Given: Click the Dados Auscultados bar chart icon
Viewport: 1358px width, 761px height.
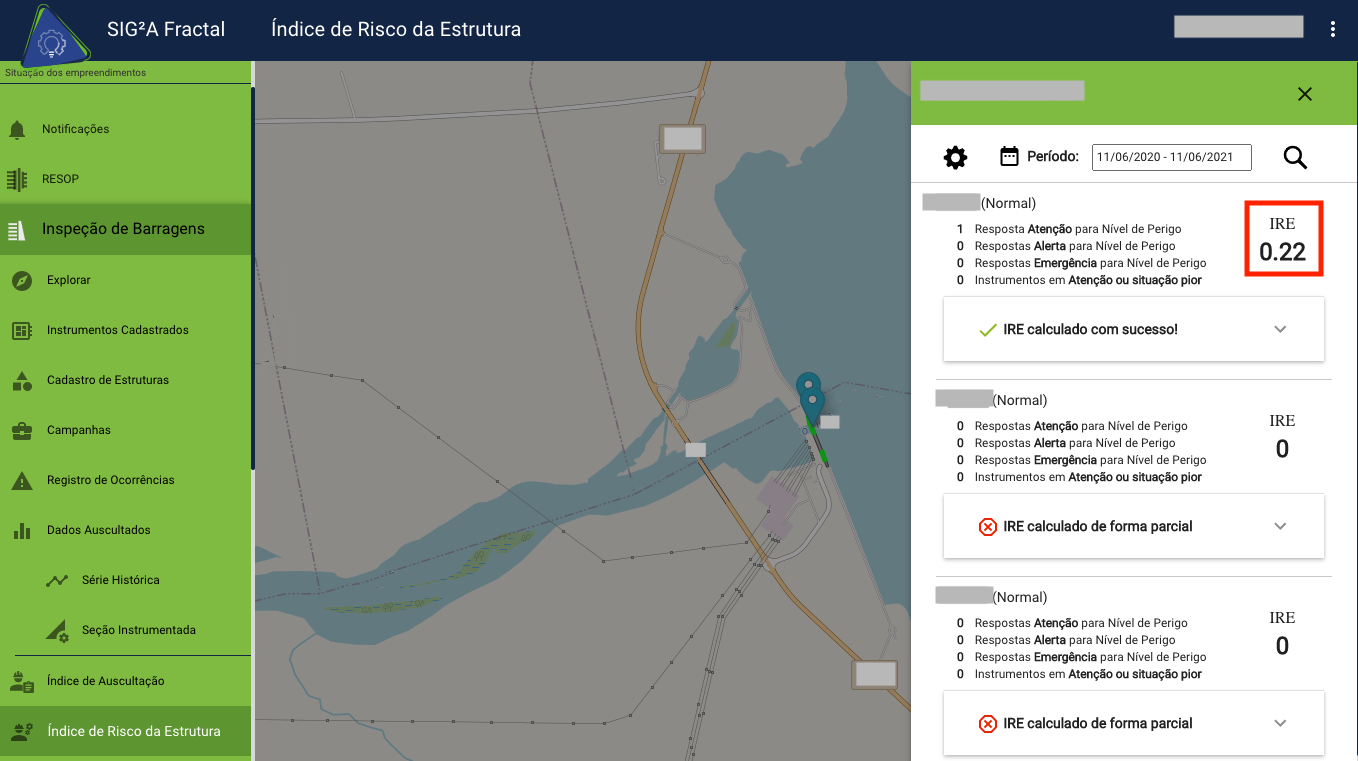Looking at the screenshot, I should [22, 530].
